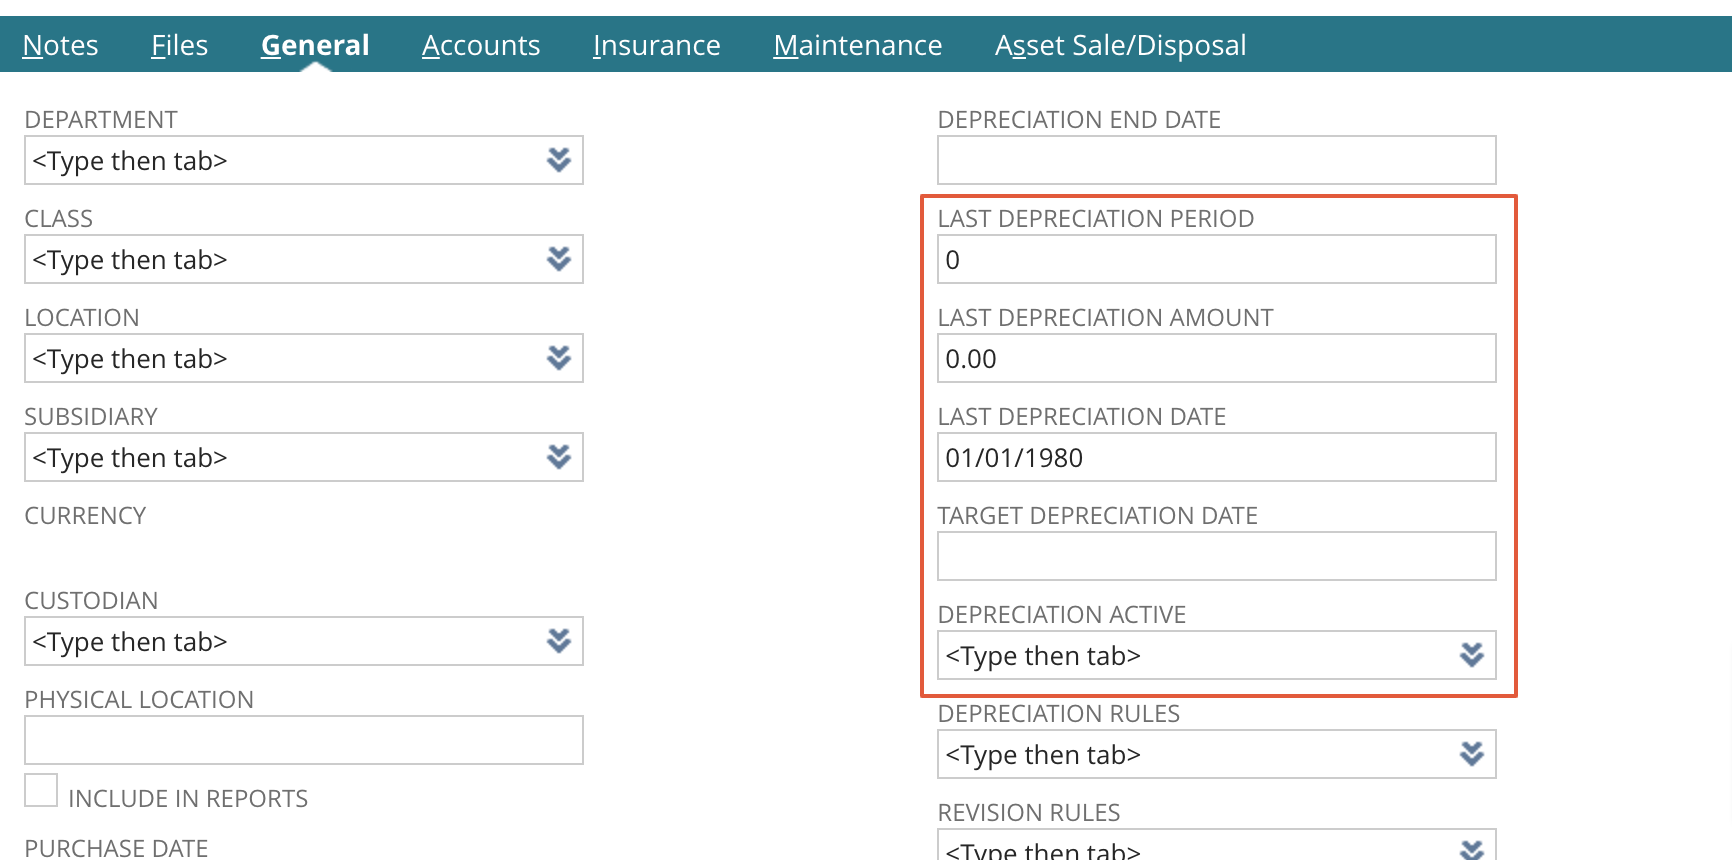Select the Target Depreciation Date field
This screenshot has height=860, width=1732.
1216,556
